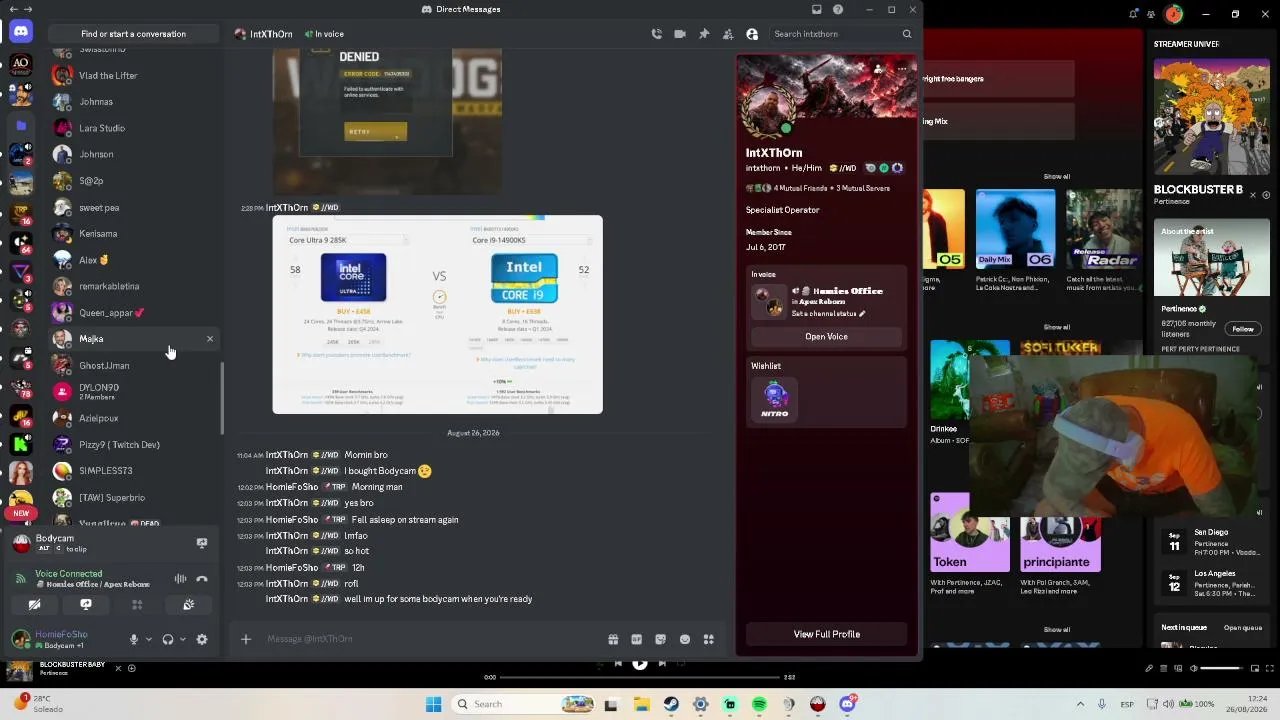Hide the user profile side panel
This screenshot has width=1280, height=720.
[752, 34]
